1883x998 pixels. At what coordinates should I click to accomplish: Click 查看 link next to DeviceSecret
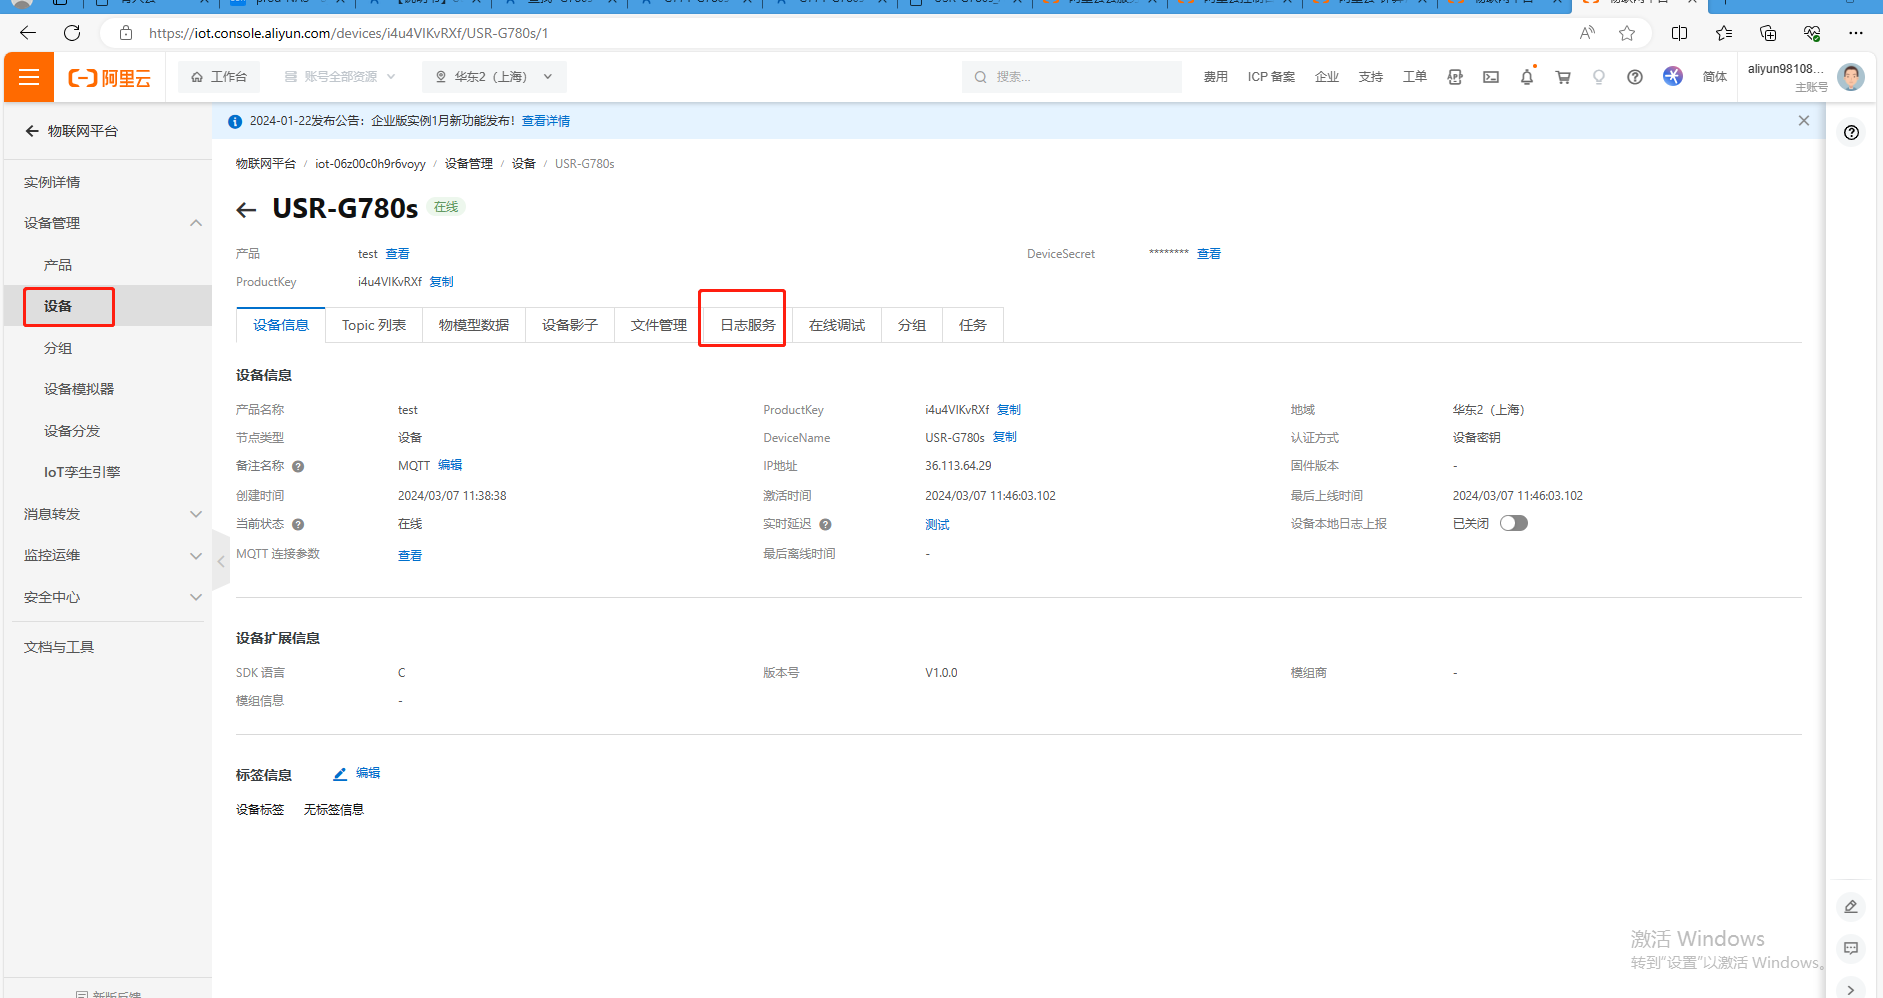pyautogui.click(x=1208, y=254)
